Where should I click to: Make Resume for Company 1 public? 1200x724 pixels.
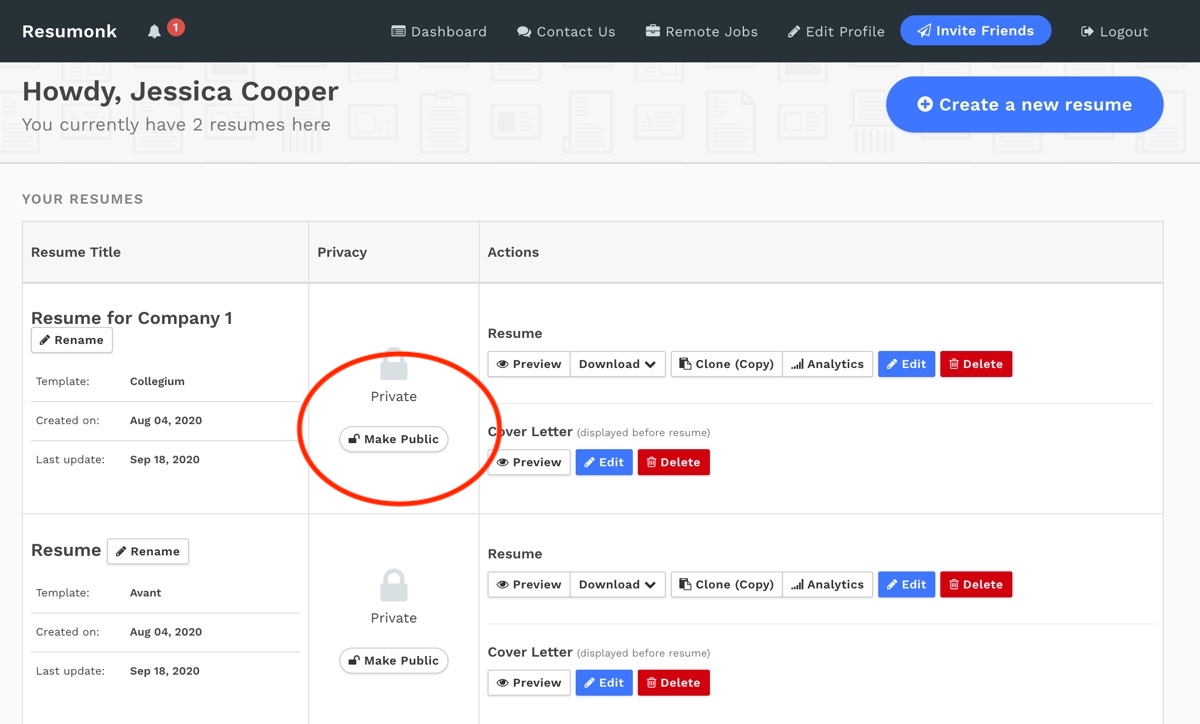pos(394,439)
